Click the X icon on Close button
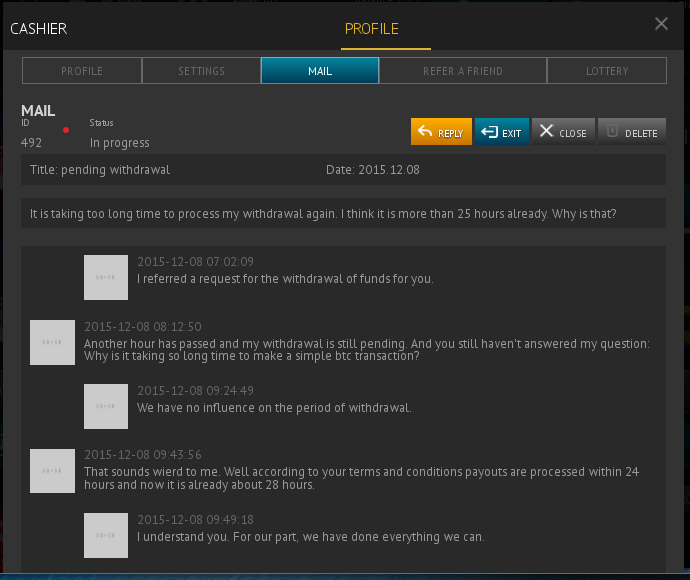The image size is (690, 580). (x=546, y=131)
